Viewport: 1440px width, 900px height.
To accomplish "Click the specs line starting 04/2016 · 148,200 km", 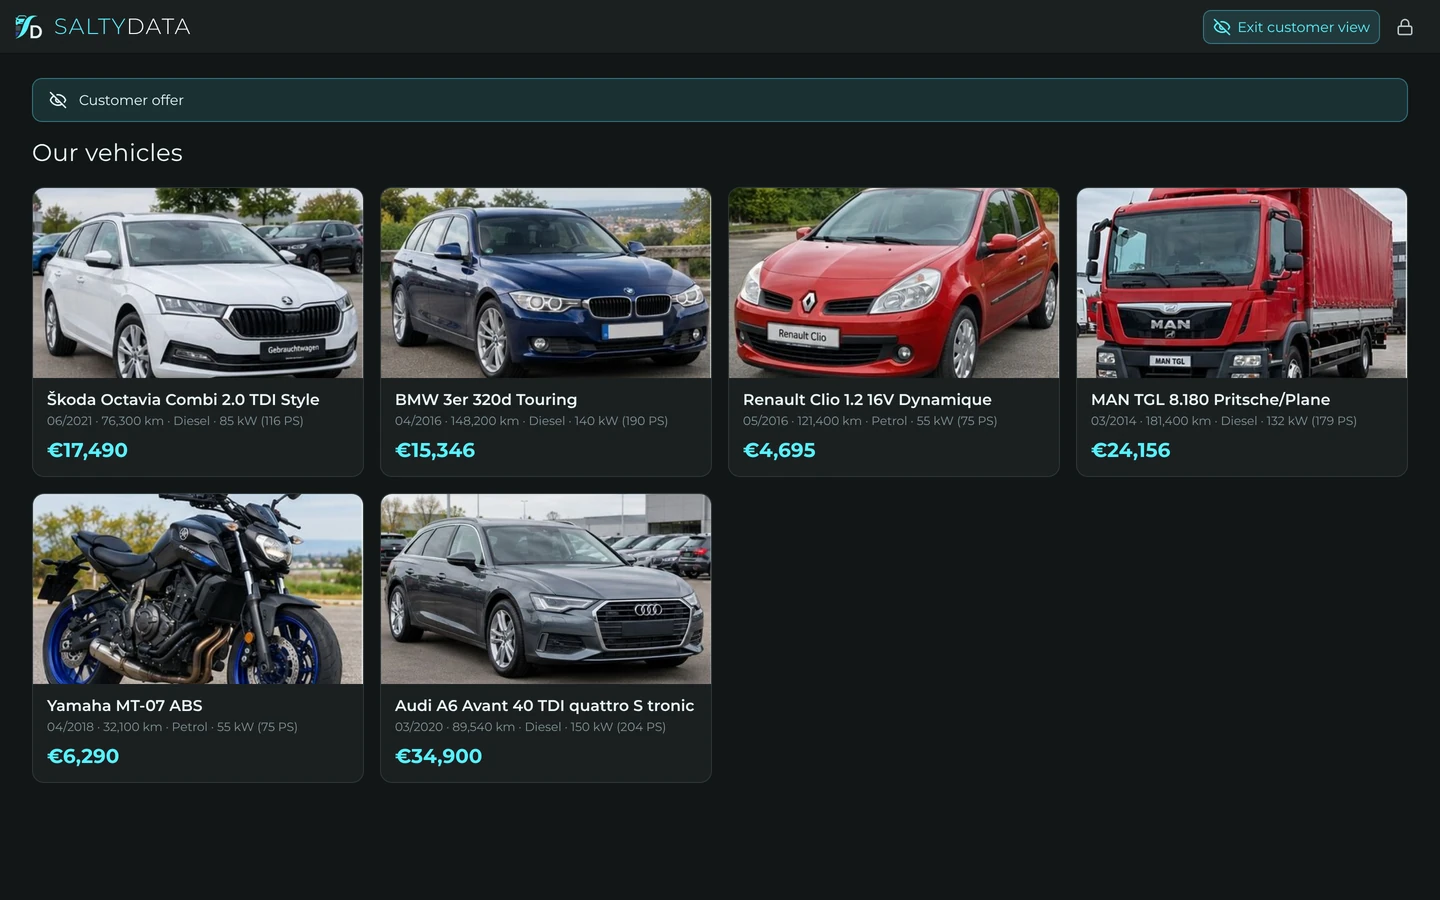I will 531,421.
